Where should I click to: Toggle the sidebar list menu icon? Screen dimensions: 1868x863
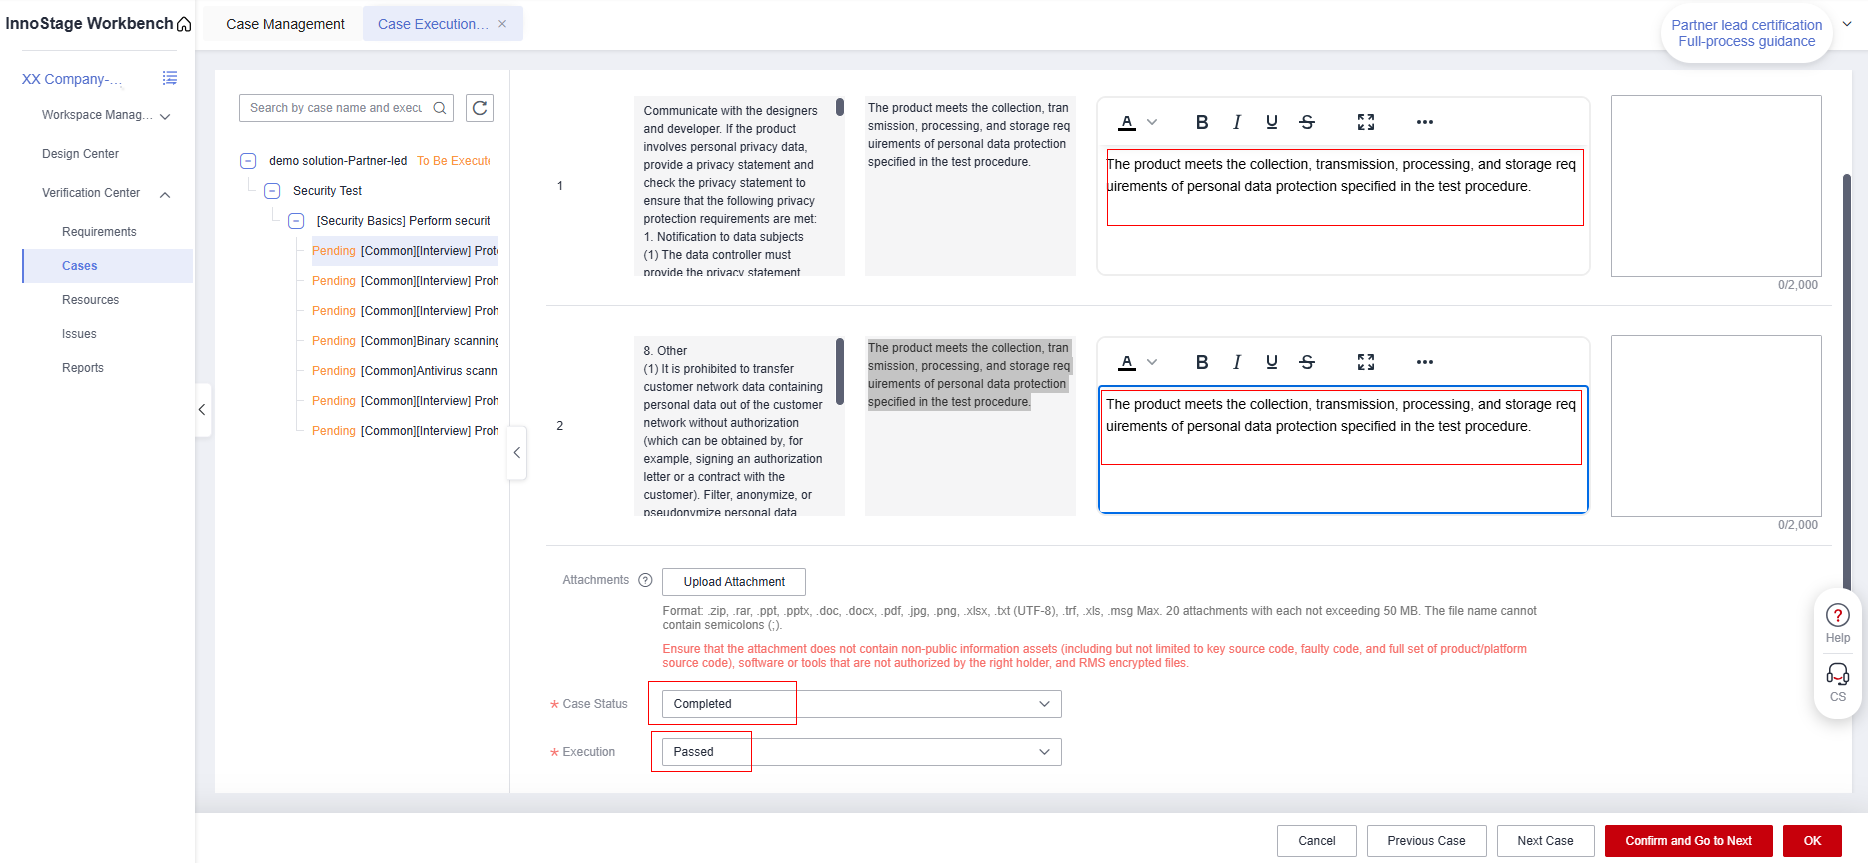point(170,78)
